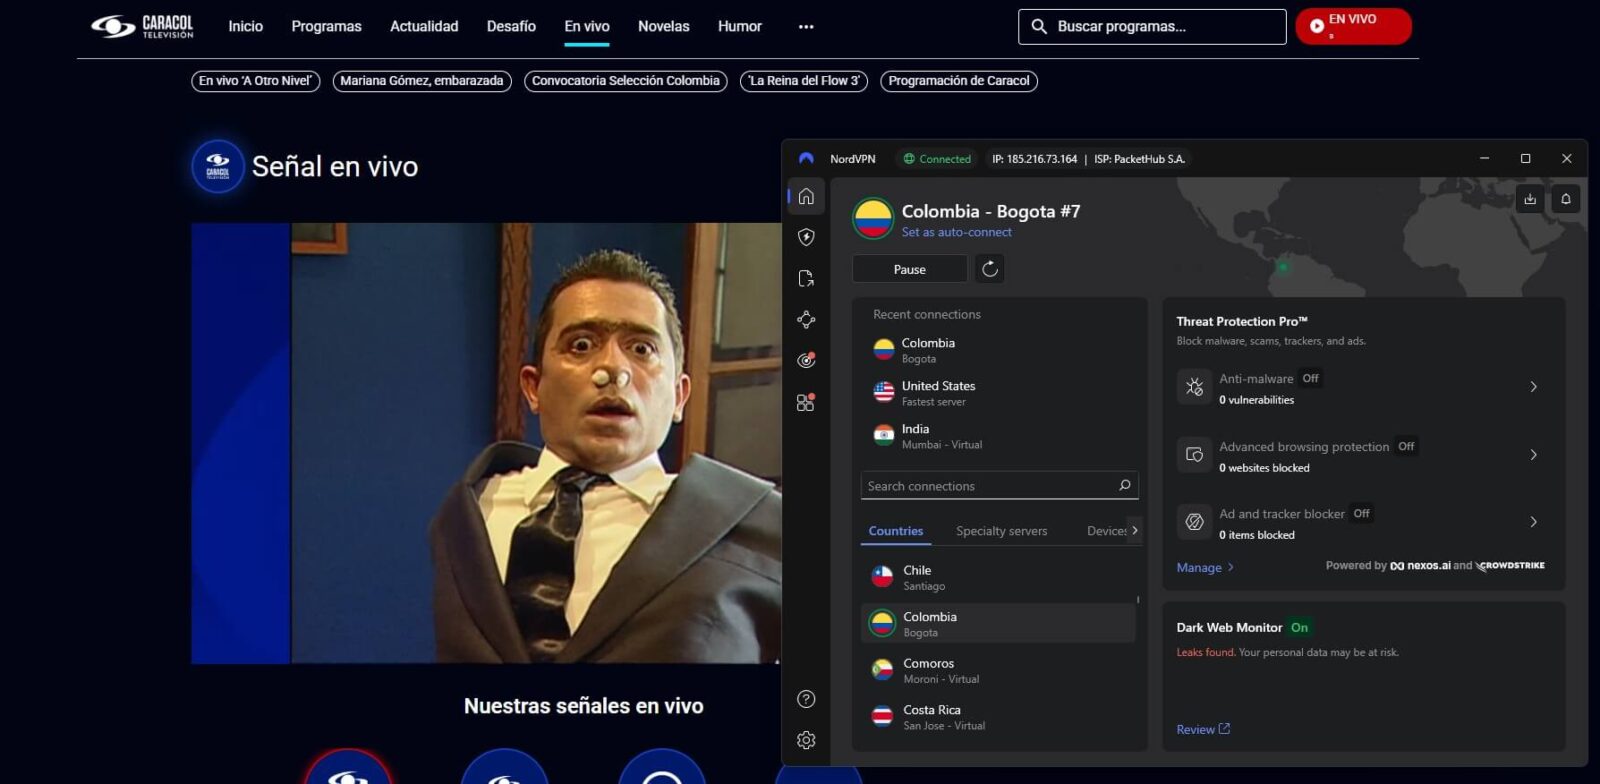Screen dimensions: 1600x784
Task: Click search magnifier in Search connections field
Action: coord(1125,485)
